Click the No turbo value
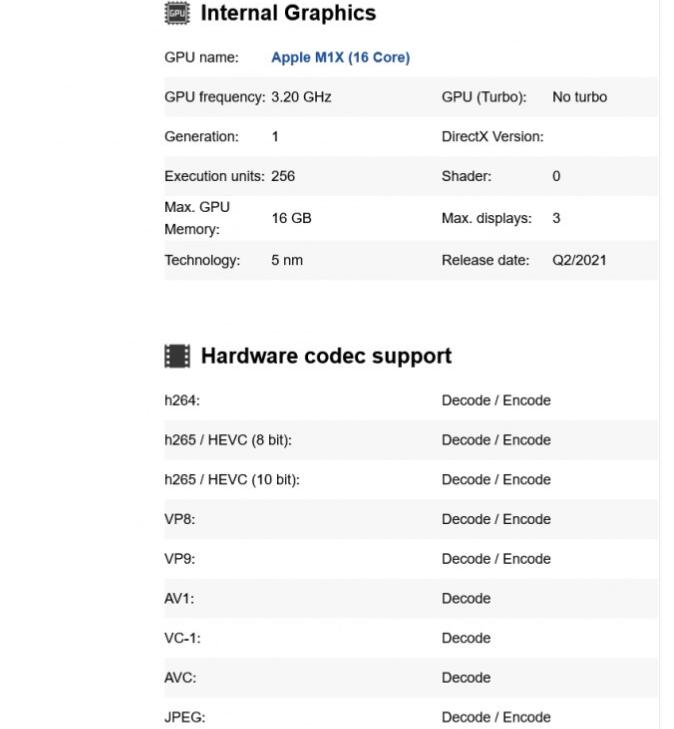The height and width of the screenshot is (729, 674). [579, 97]
